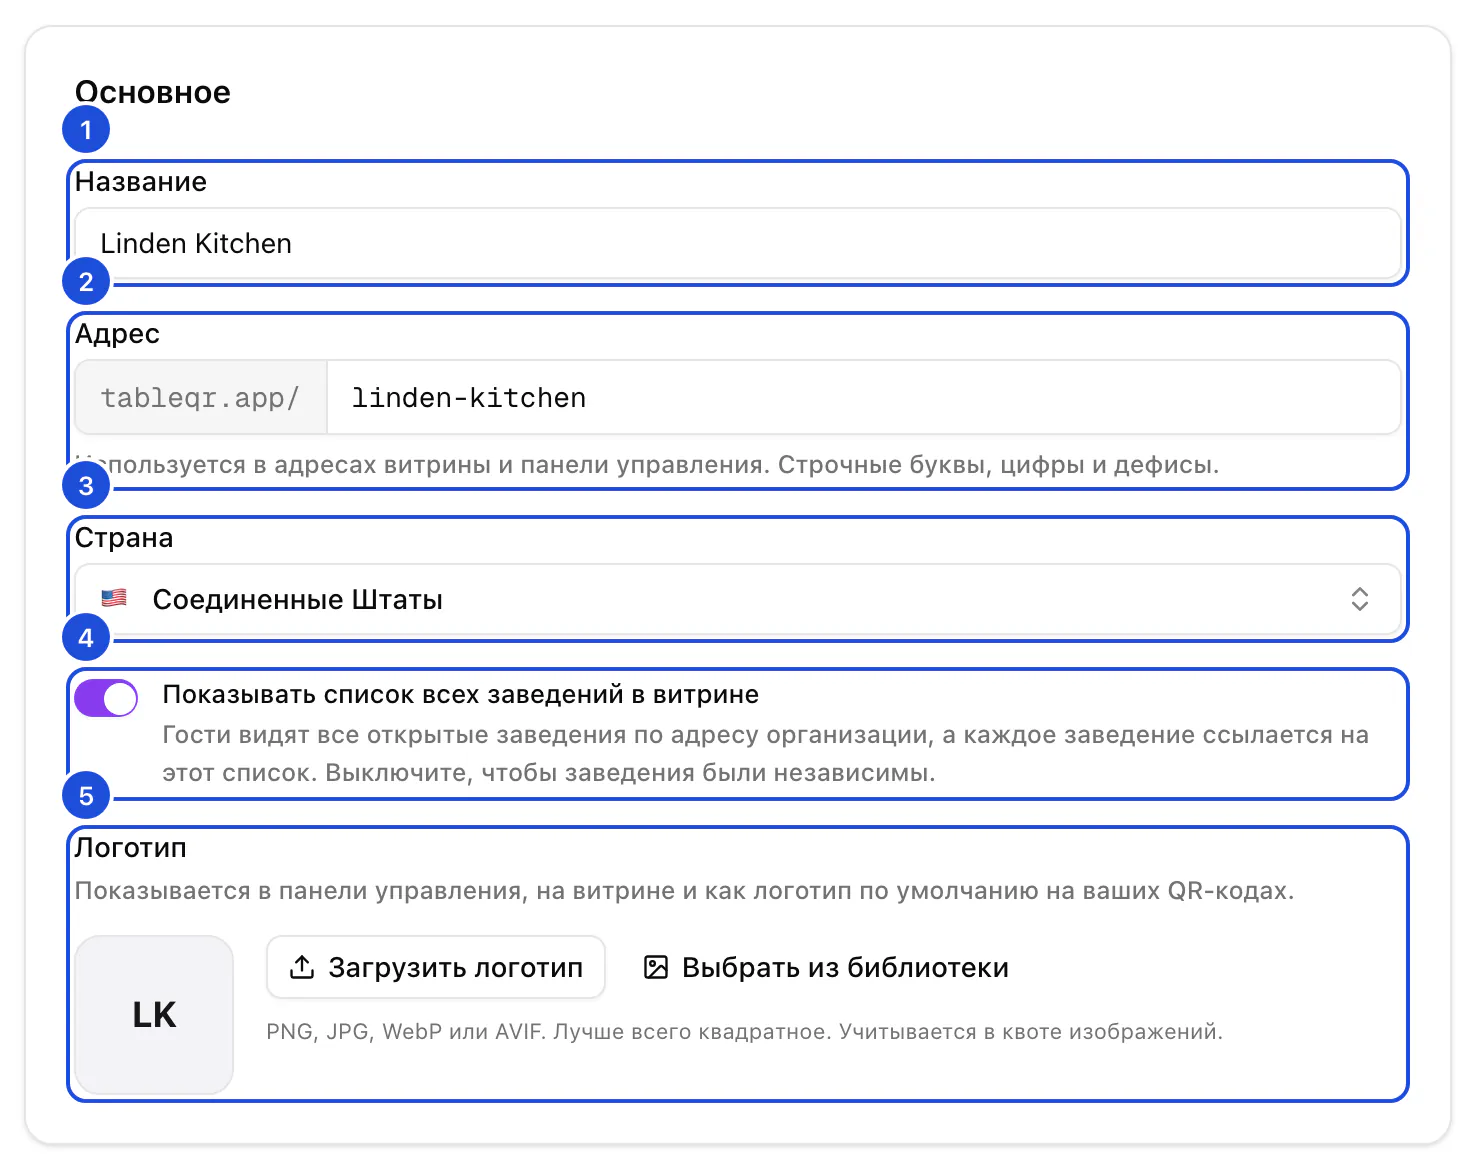Click the label Показывать список всех заведений в витрине
Image resolution: width=1476 pixels, height=1166 pixels.
(x=461, y=695)
